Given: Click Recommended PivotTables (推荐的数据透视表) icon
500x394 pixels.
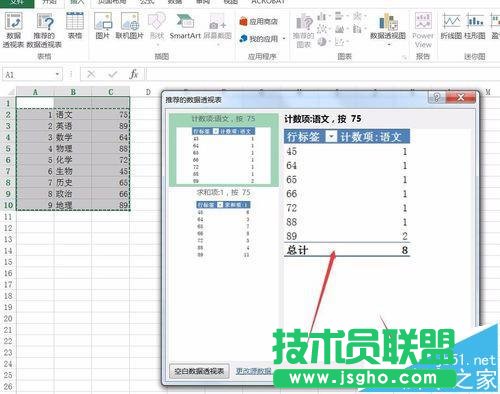Looking at the screenshot, I should click(44, 30).
